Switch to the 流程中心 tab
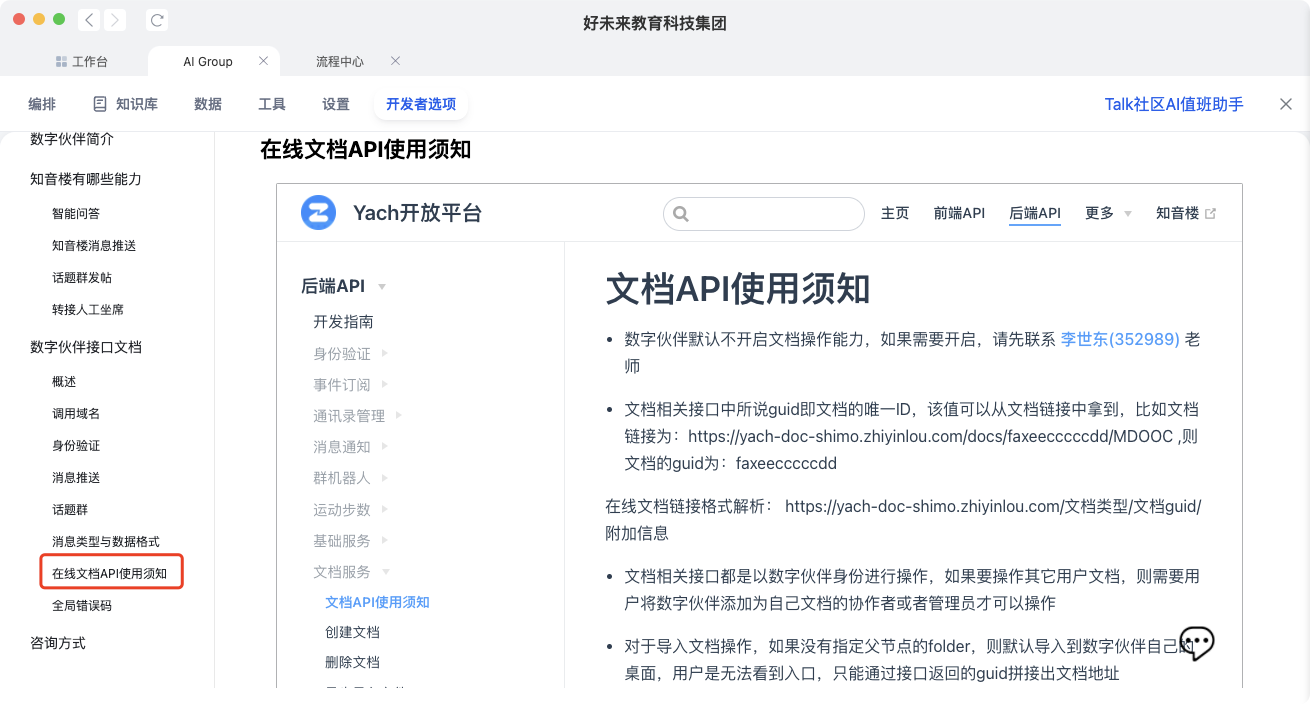The image size is (1310, 704). (x=340, y=61)
